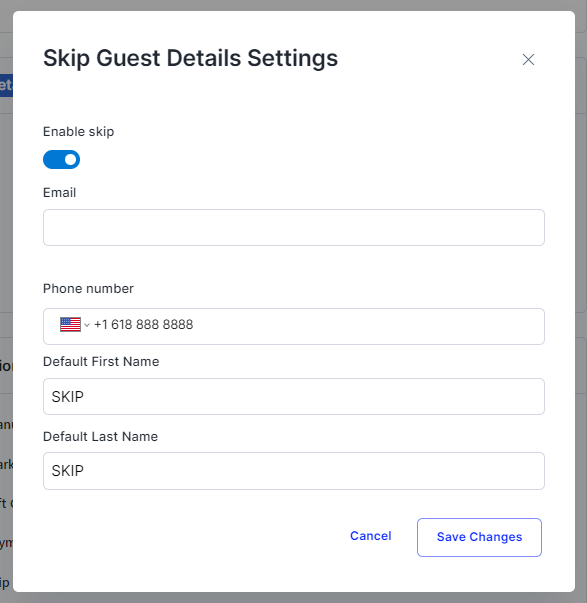Focus the Default Last Name field
The height and width of the screenshot is (603, 587).
(x=294, y=471)
